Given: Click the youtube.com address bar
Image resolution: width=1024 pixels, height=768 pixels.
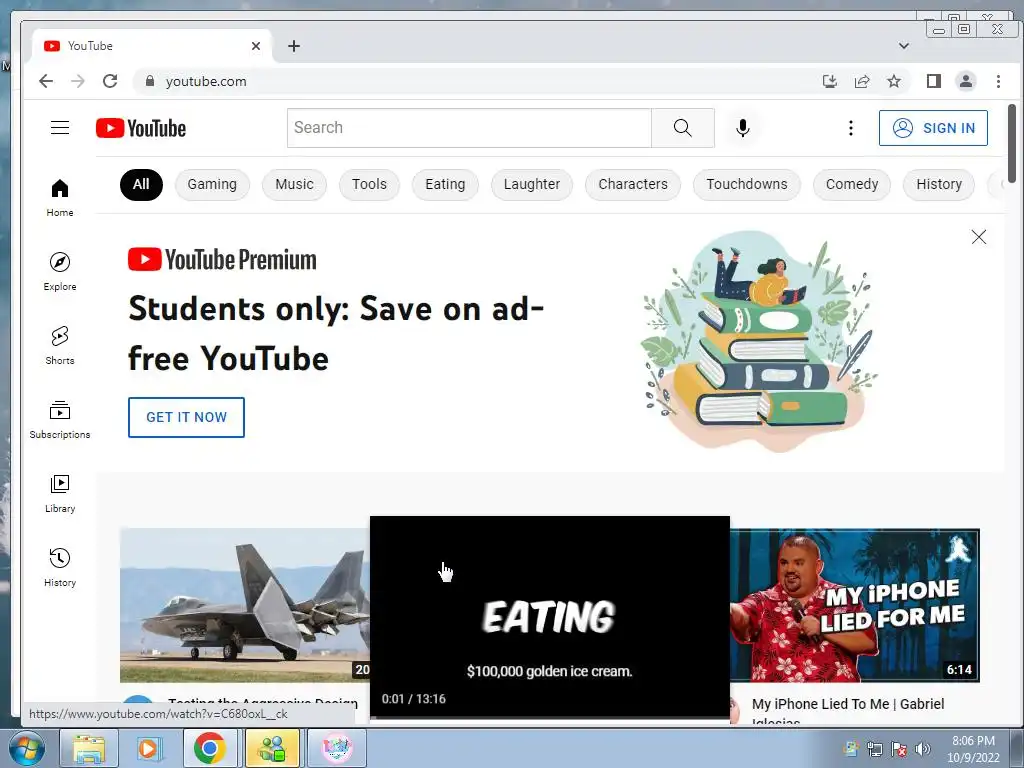Looking at the screenshot, I should (x=477, y=81).
